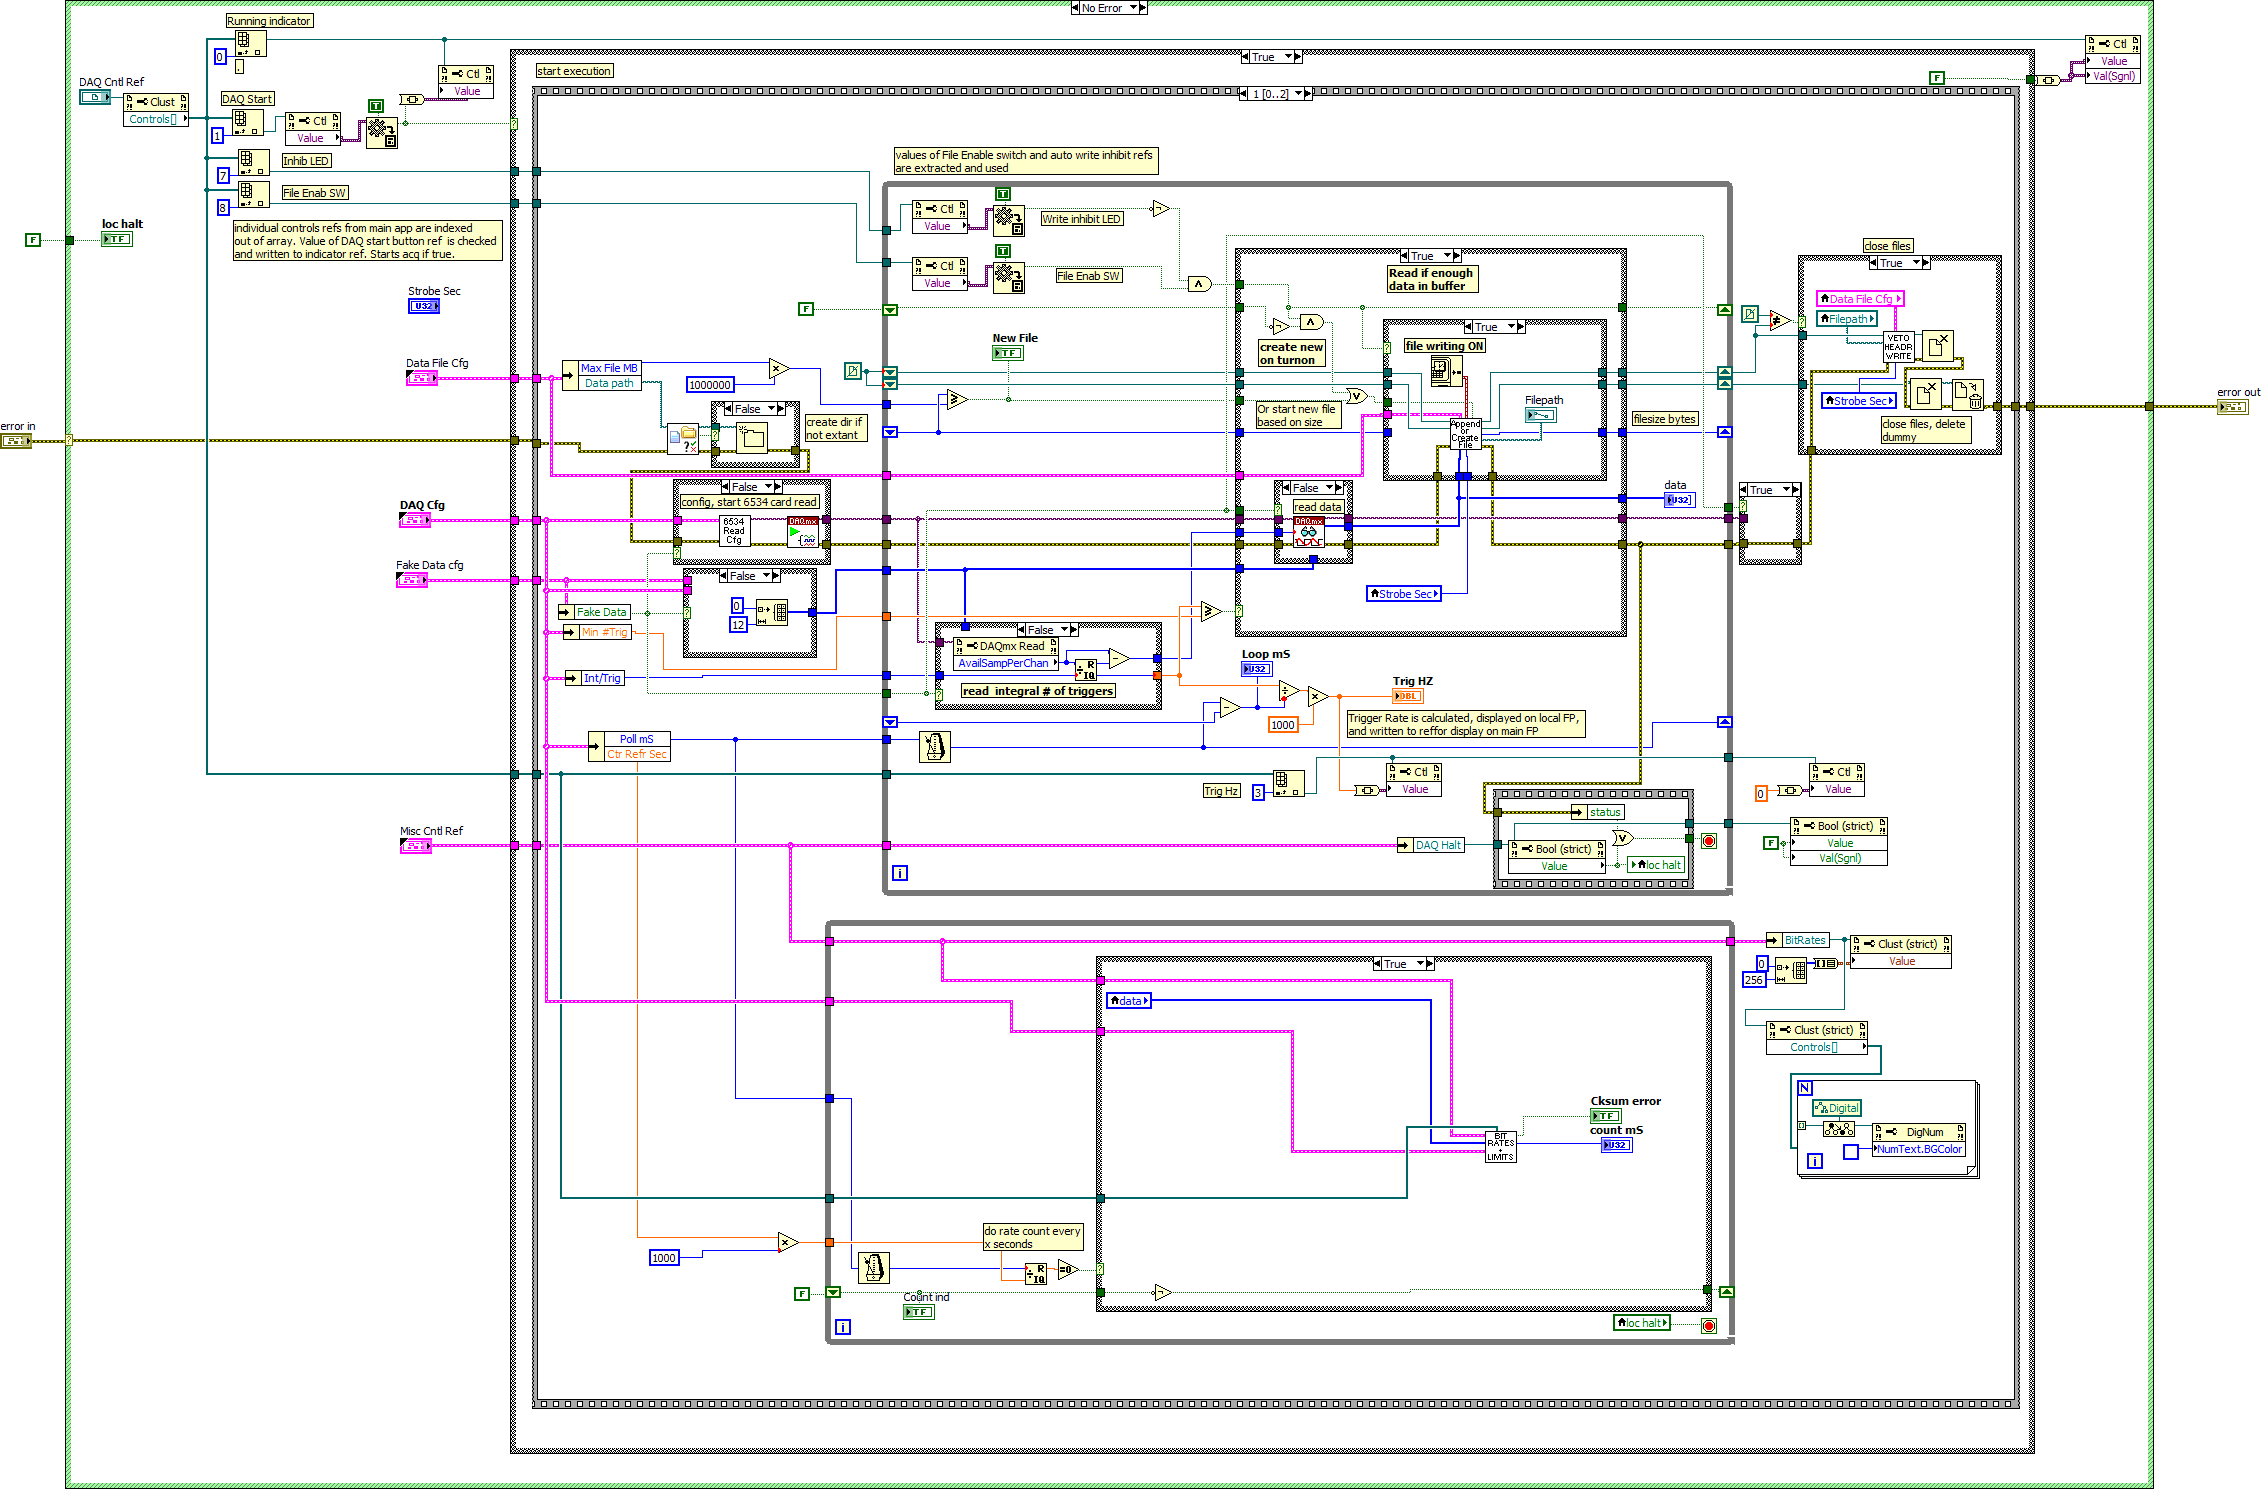The height and width of the screenshot is (1489, 2263).
Task: Click the color box constant wired to NumText.BGColor
Action: pyautogui.click(x=1851, y=1152)
